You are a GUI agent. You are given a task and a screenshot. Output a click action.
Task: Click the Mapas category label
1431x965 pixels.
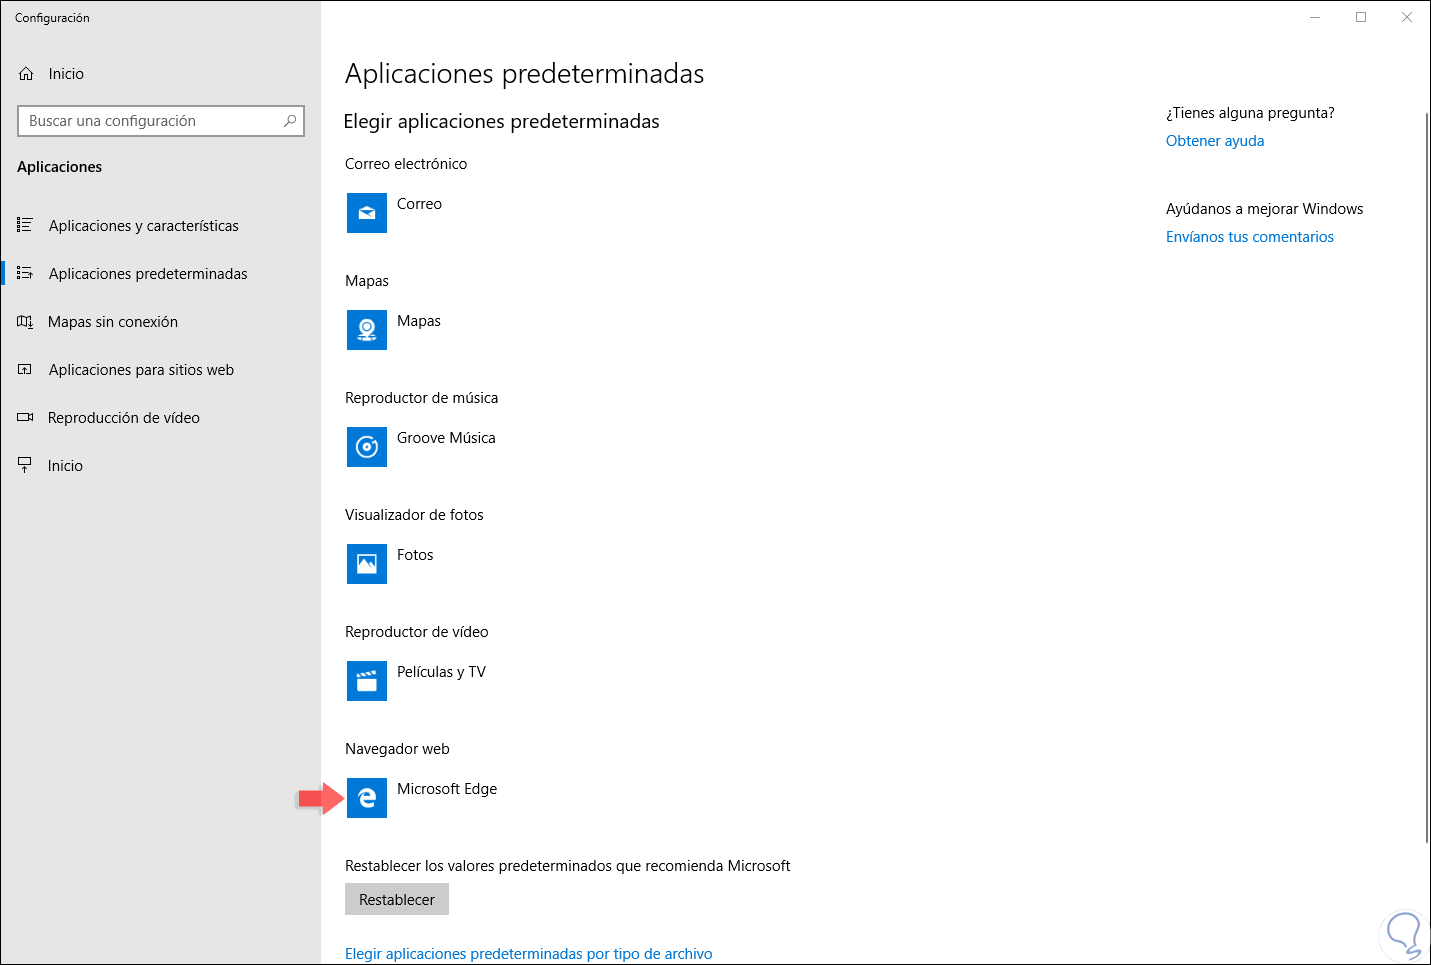367,281
